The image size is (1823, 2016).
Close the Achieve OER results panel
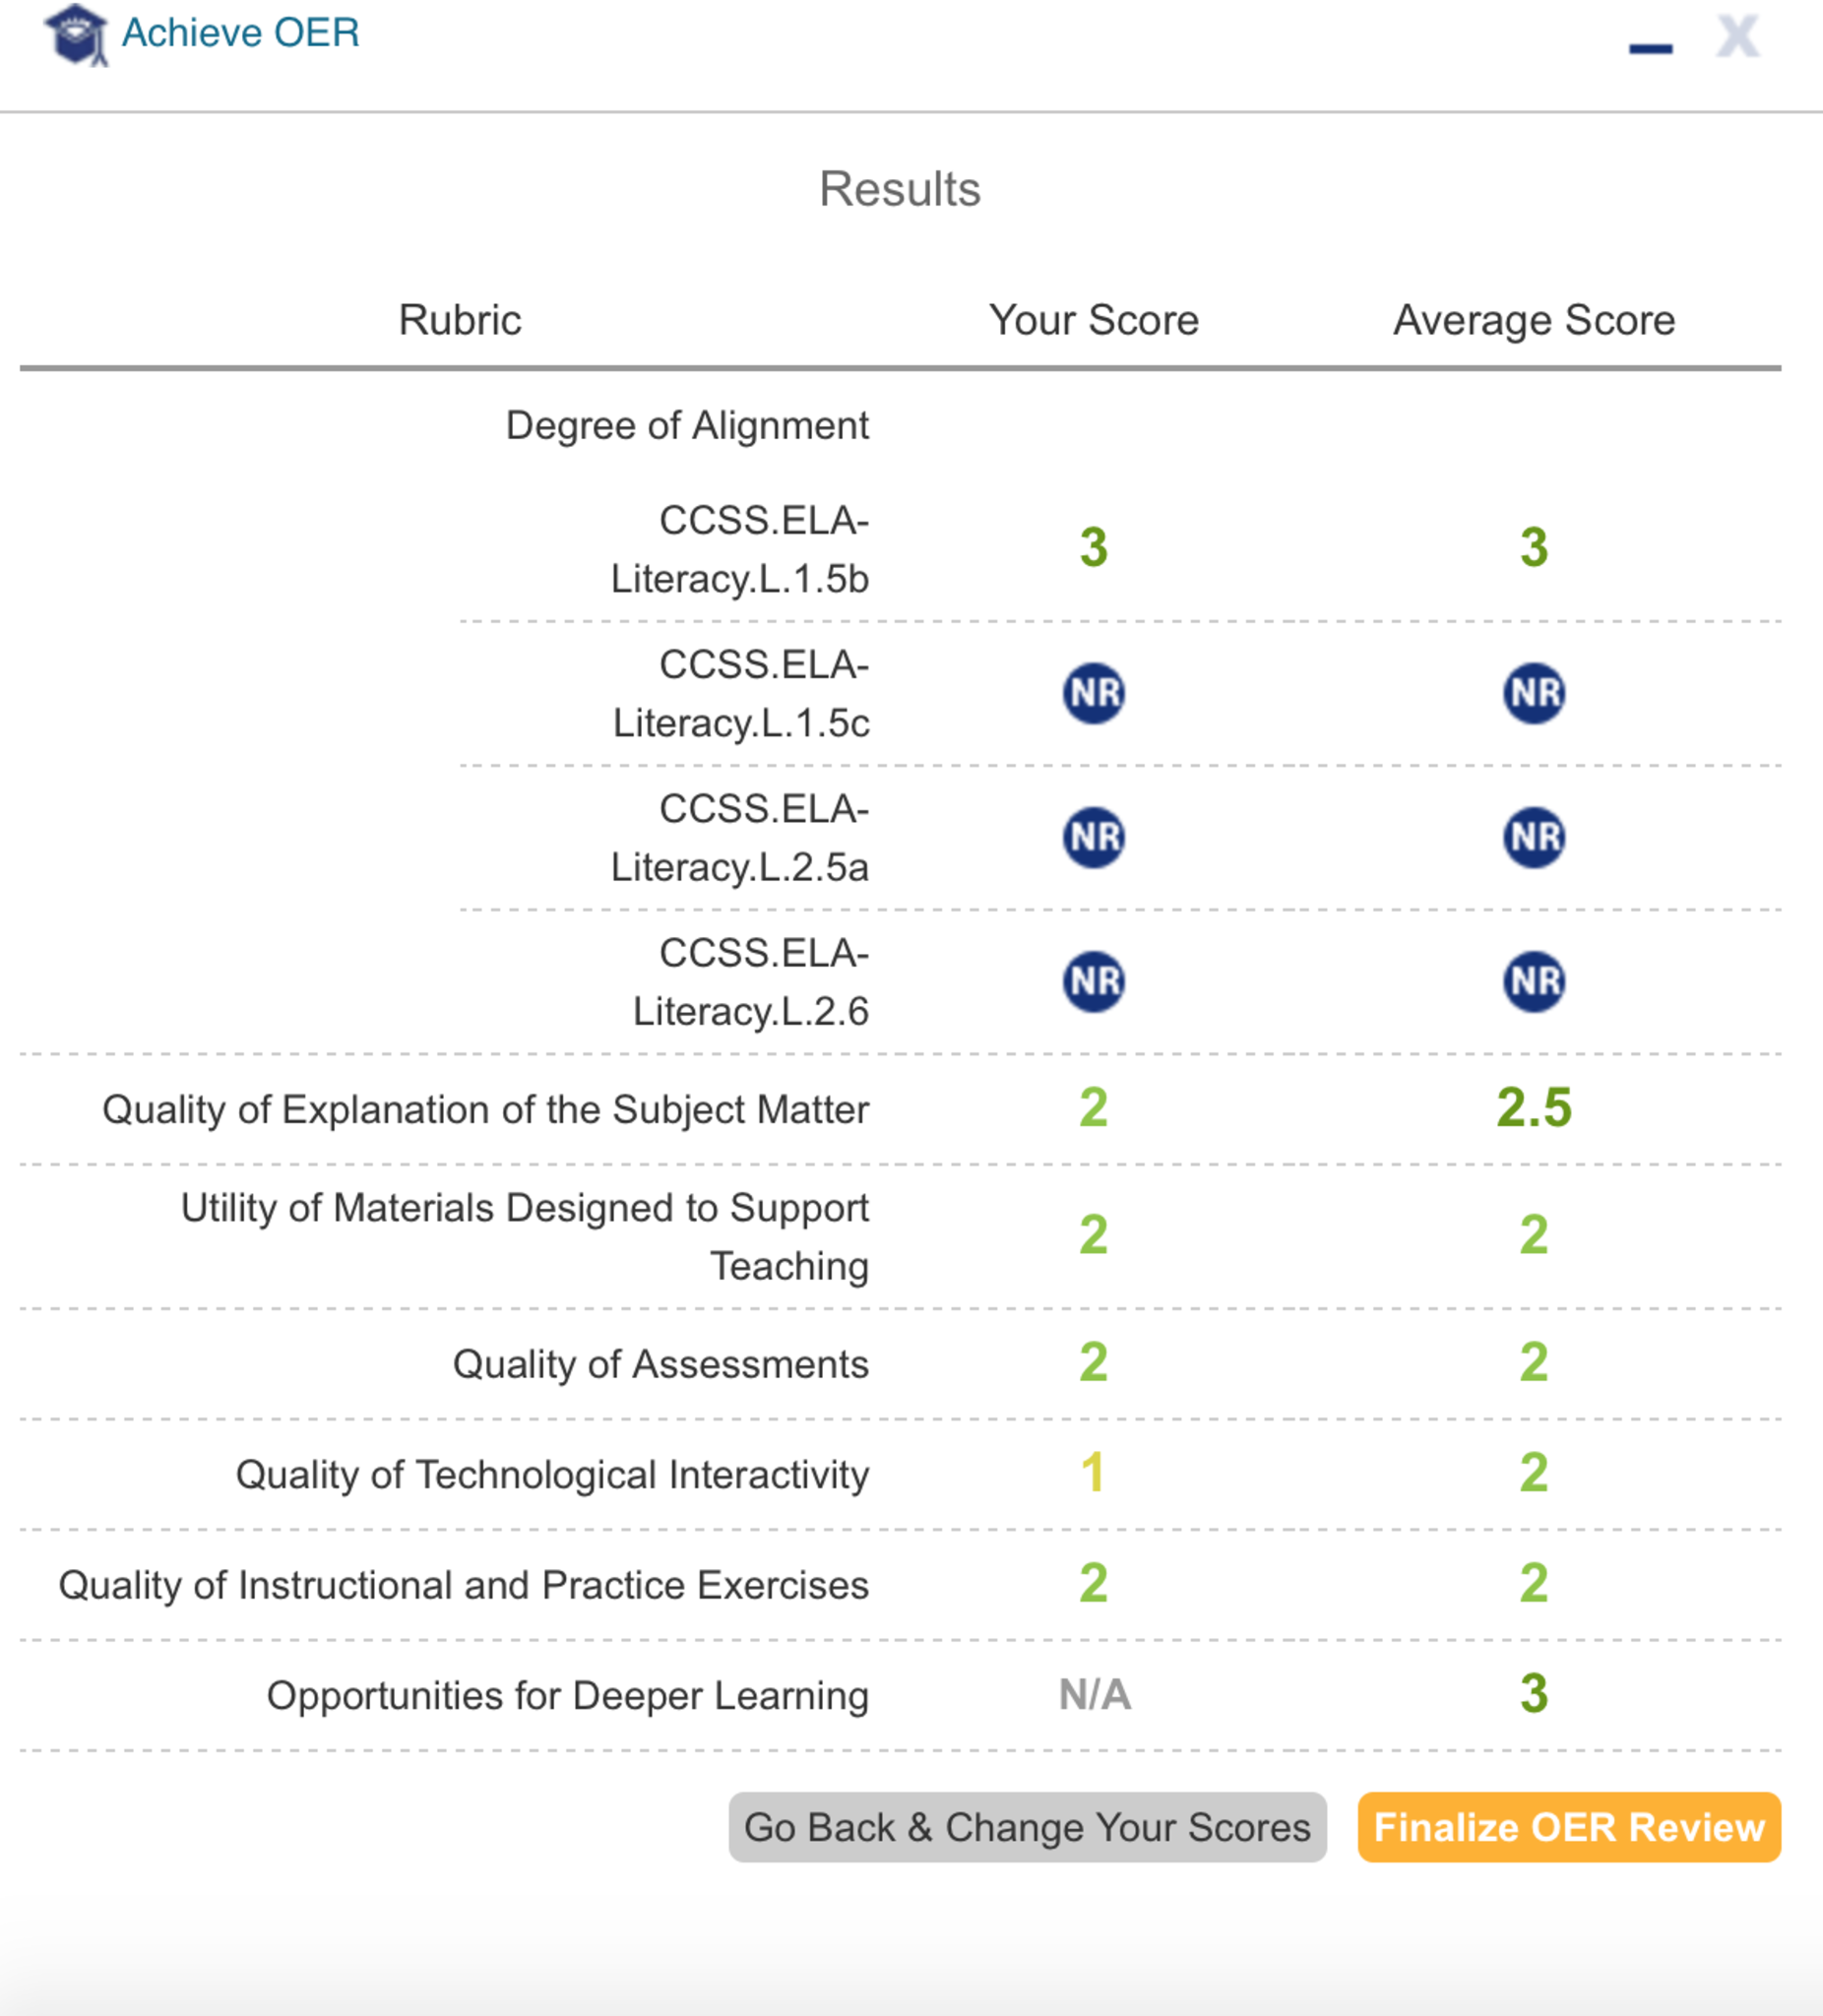tap(1737, 38)
